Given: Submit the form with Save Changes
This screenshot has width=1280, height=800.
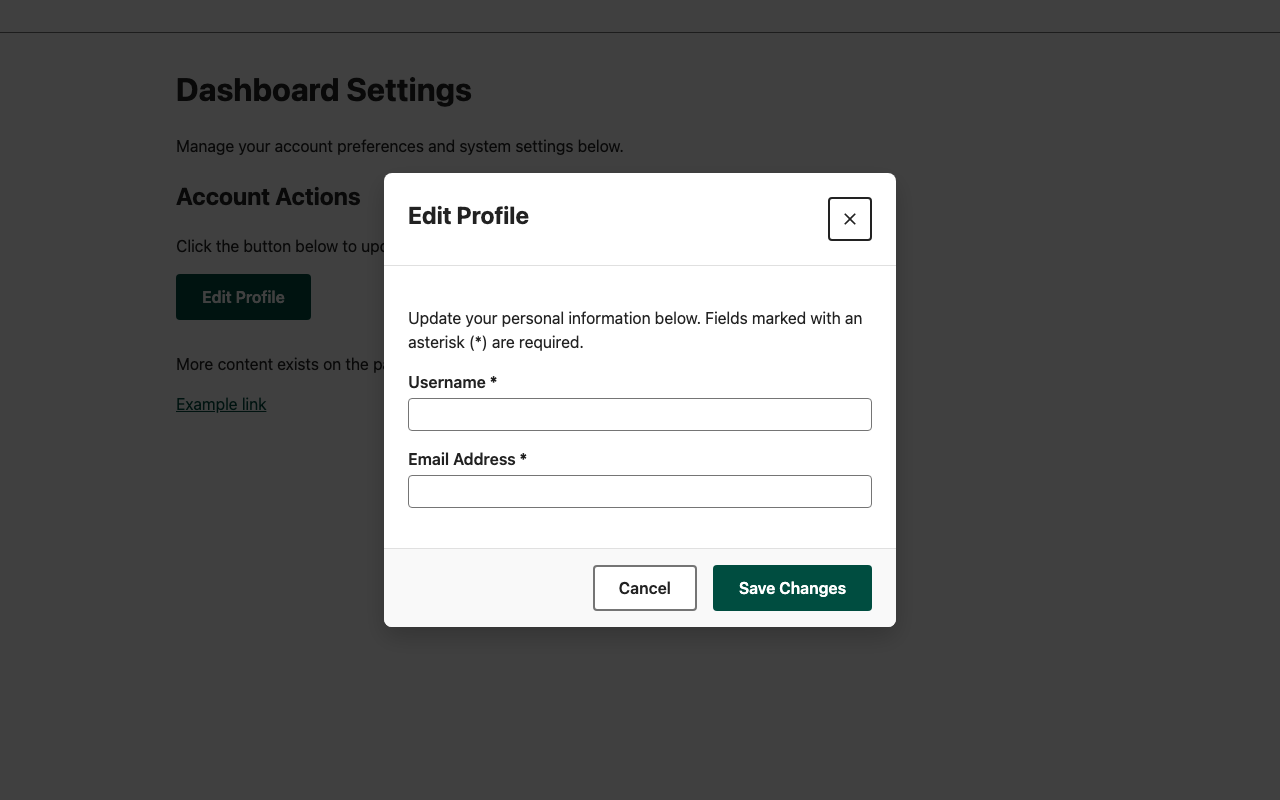Looking at the screenshot, I should 791,588.
